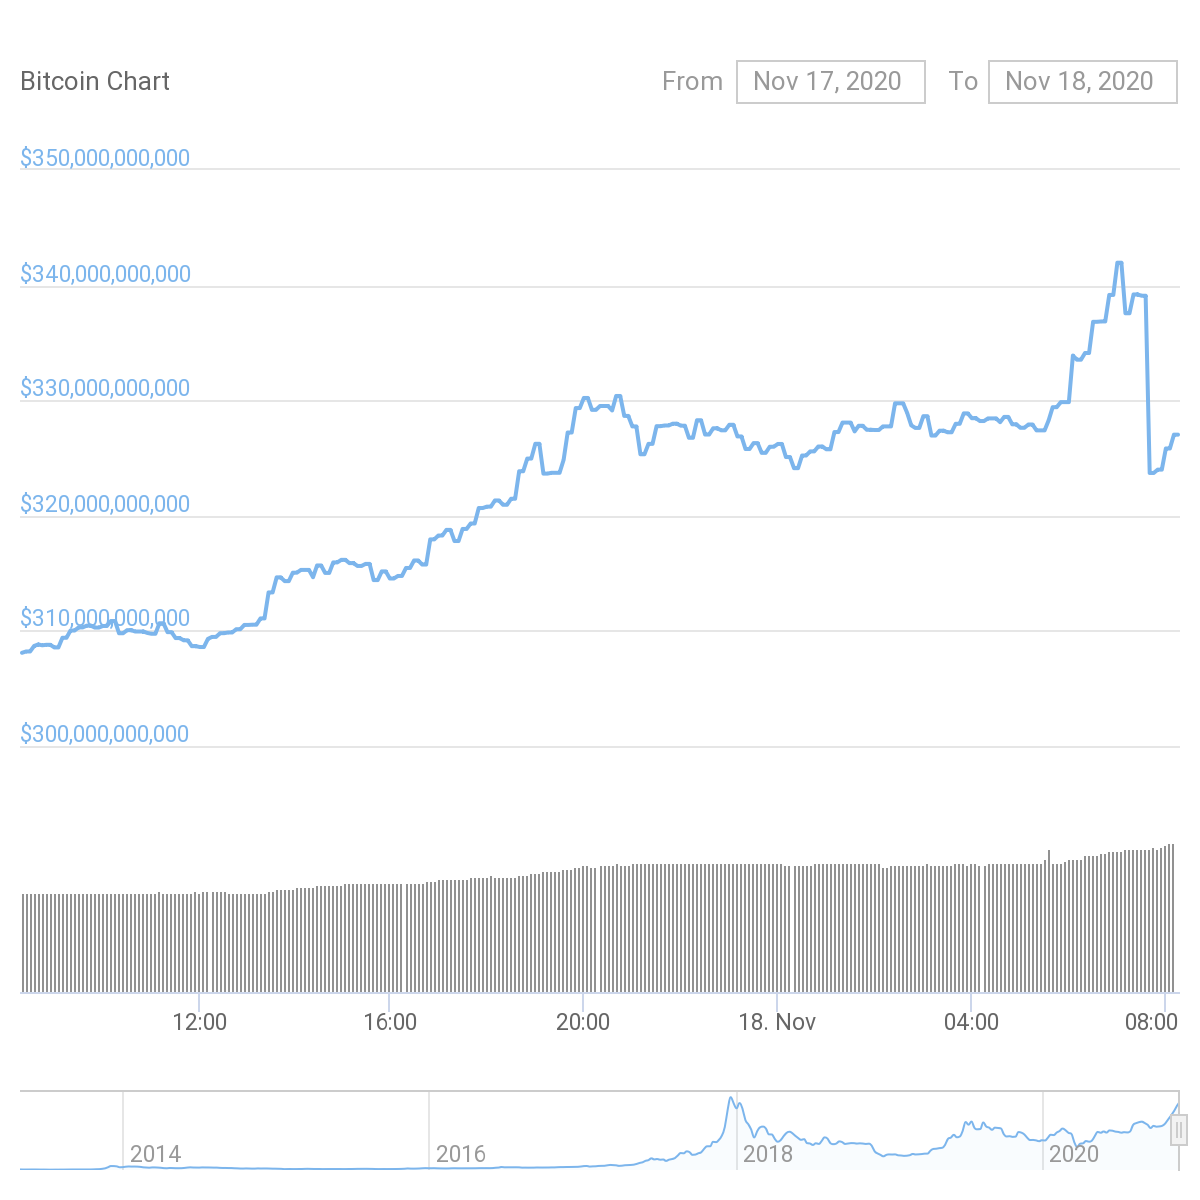Viewport: 1200px width, 1200px height.
Task: Jump to 2014 in the navigator timeline
Action: [155, 1154]
